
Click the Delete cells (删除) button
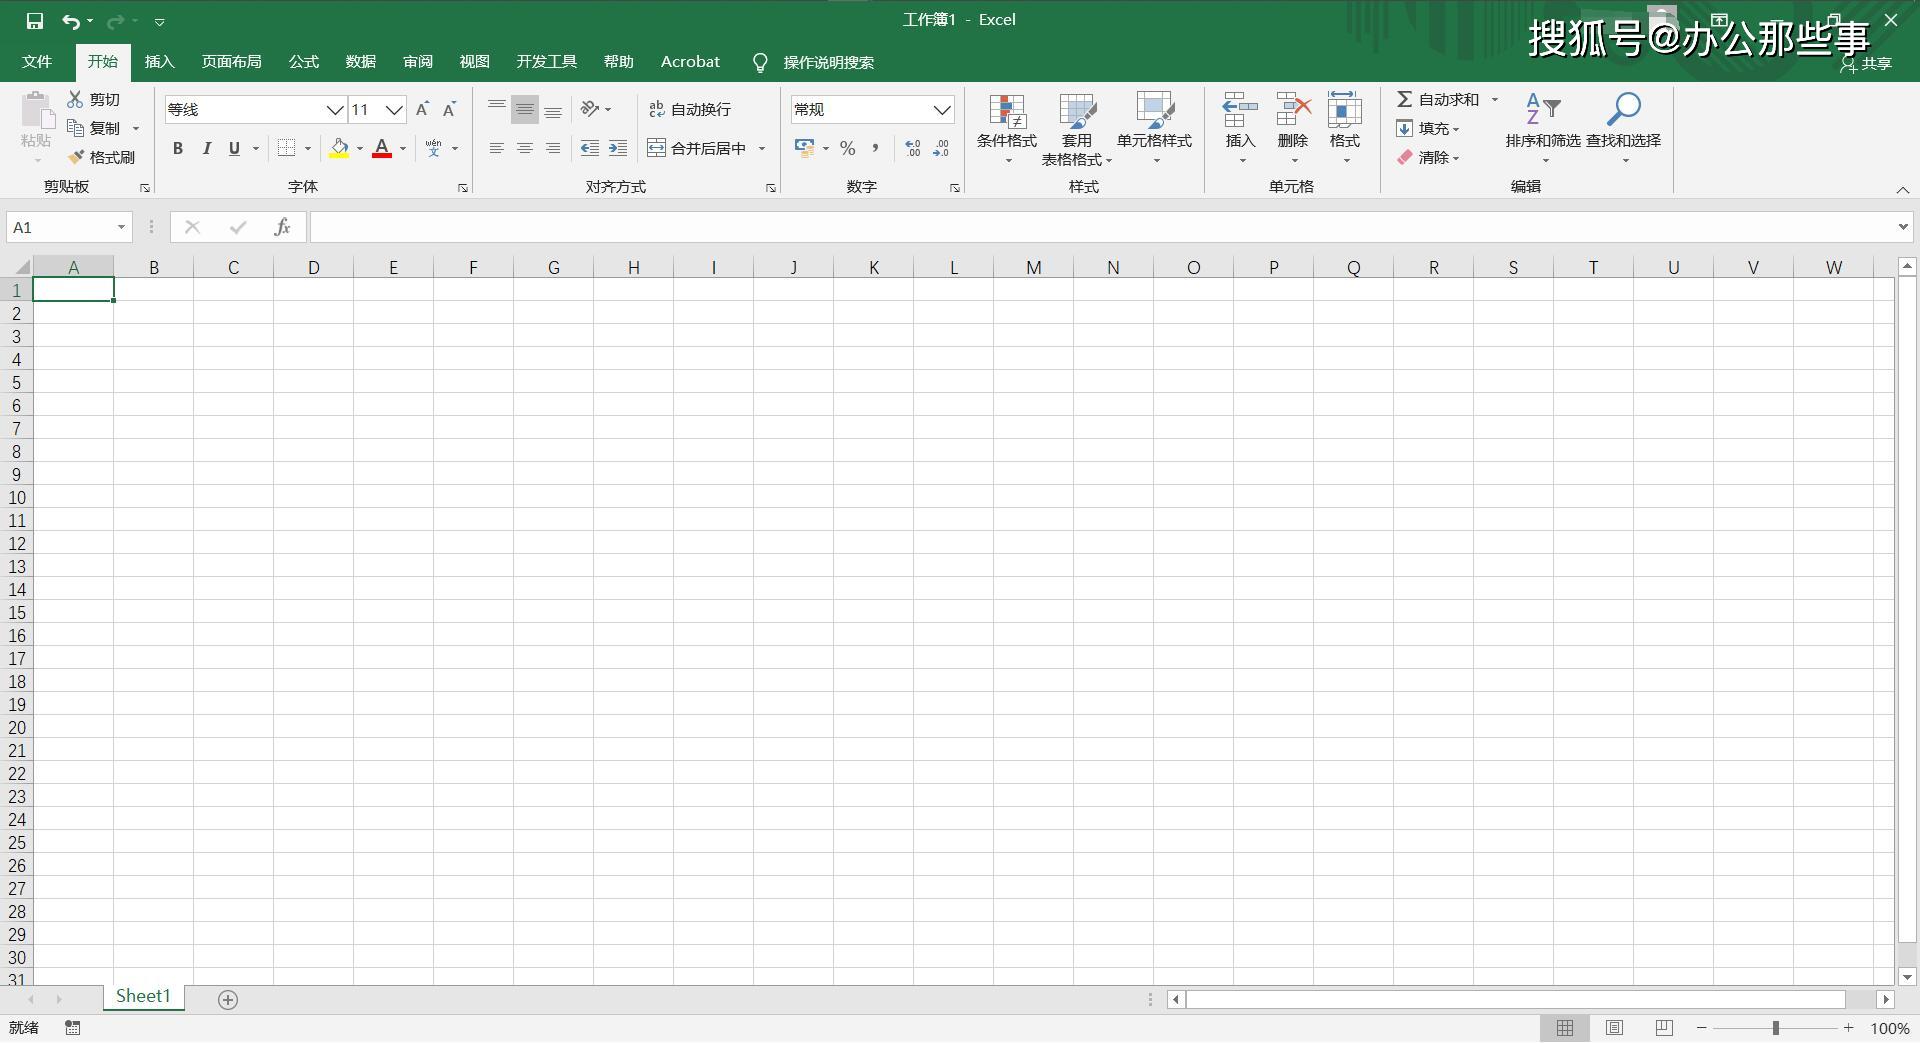(1293, 130)
